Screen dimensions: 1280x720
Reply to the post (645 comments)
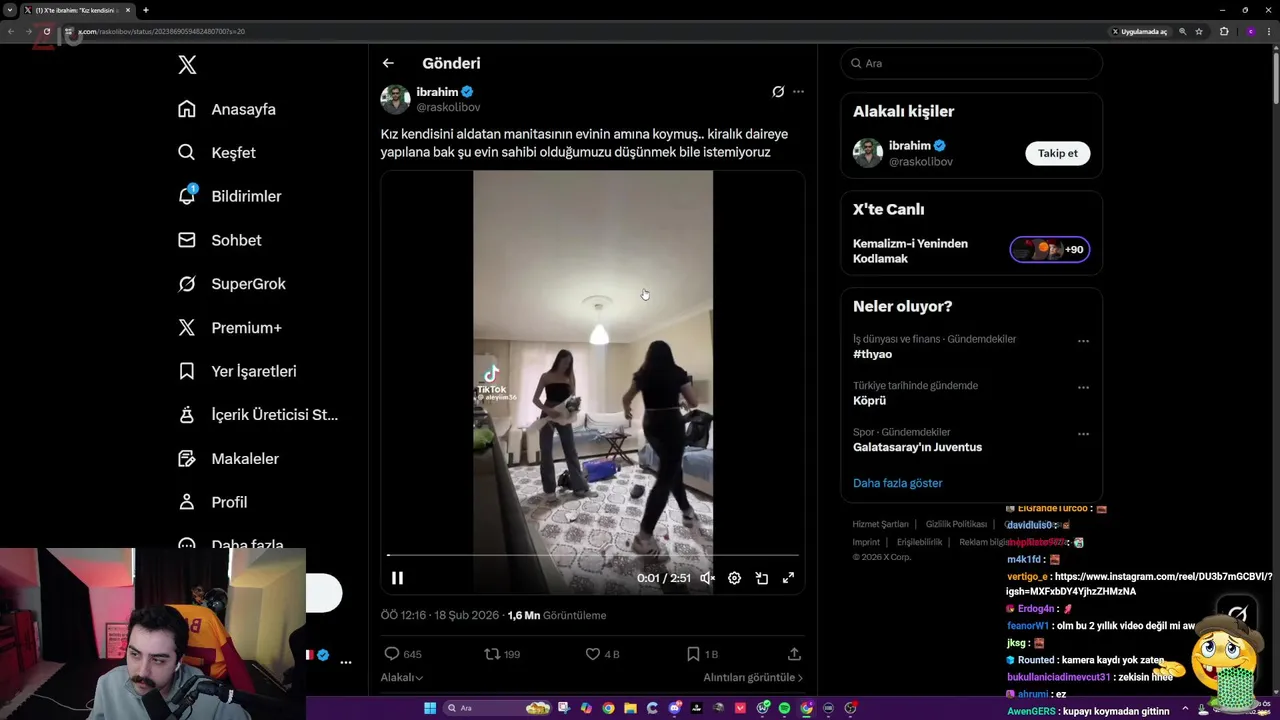[403, 654]
